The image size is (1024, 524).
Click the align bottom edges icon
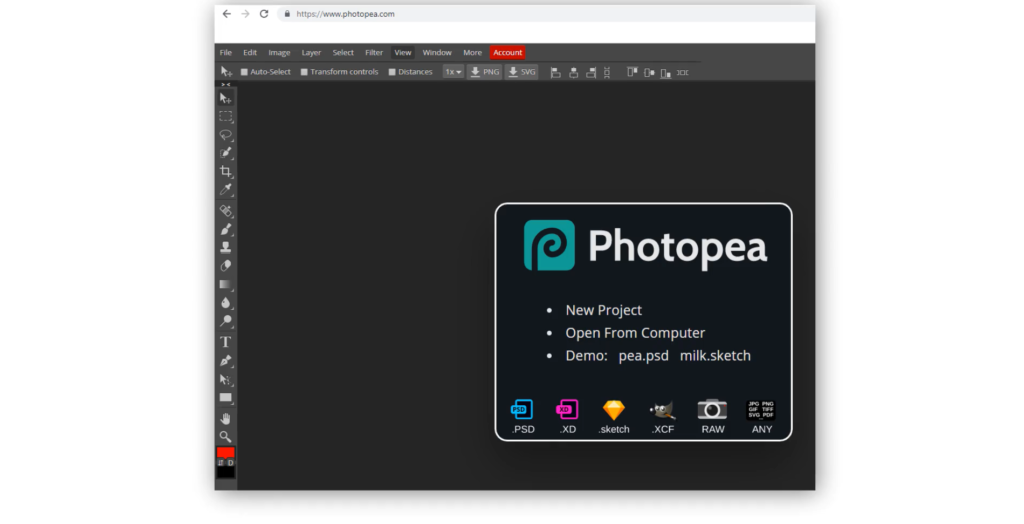(665, 72)
